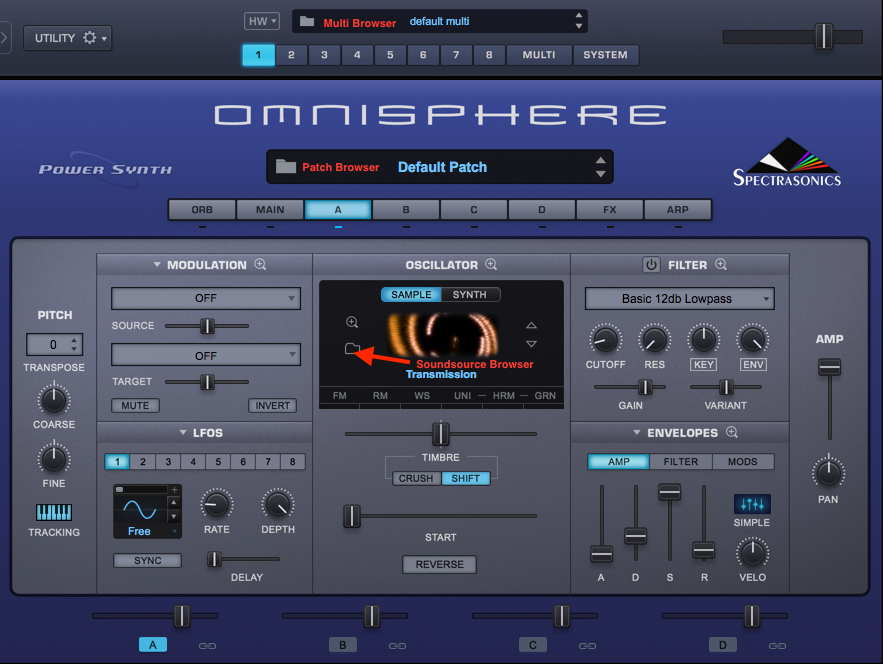The width and height of the screenshot is (883, 664).
Task: Click the Multi Browser folder icon
Action: (x=307, y=21)
